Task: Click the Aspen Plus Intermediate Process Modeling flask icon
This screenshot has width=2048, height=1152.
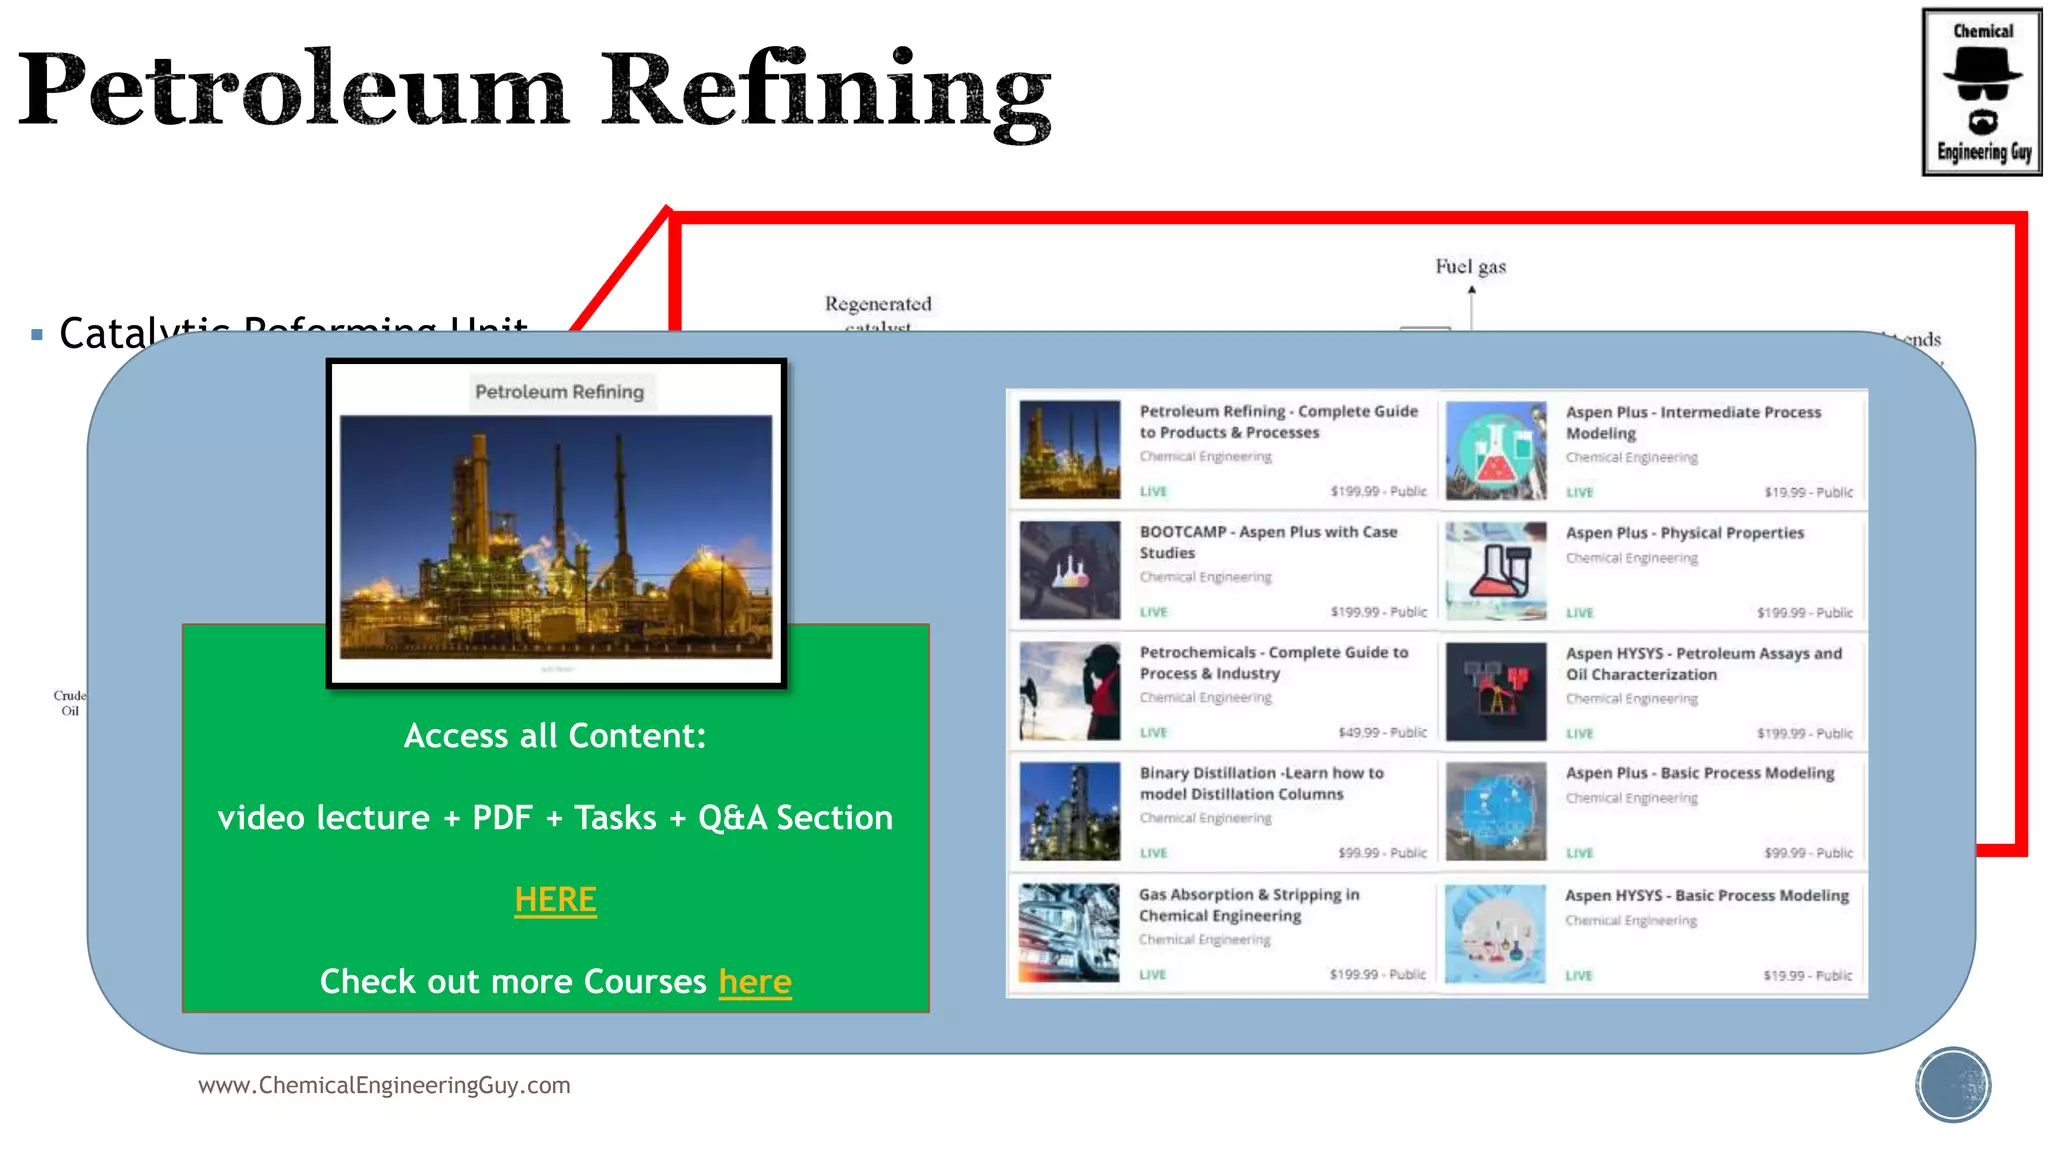Action: [1496, 451]
